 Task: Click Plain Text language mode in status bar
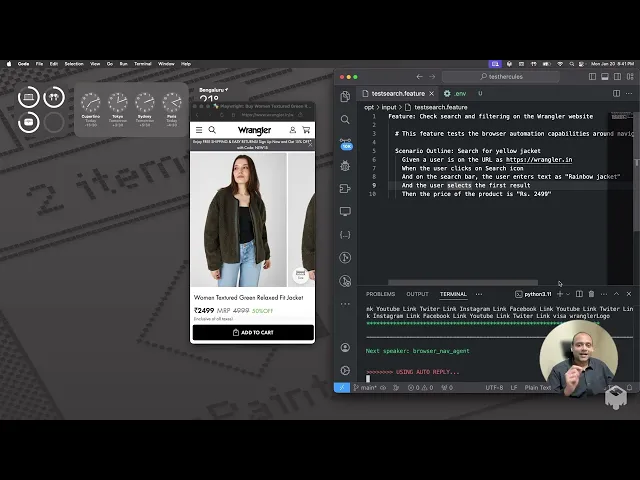pos(538,387)
